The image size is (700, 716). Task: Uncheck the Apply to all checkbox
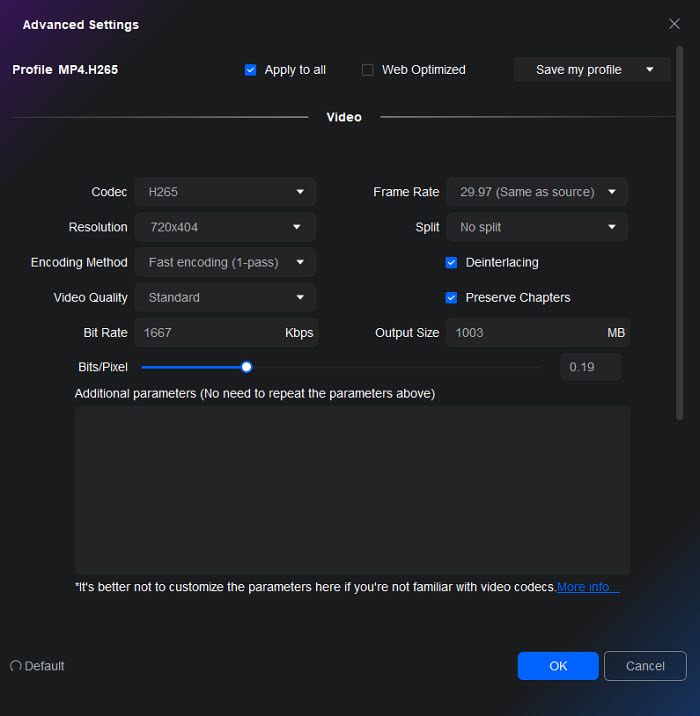point(250,70)
